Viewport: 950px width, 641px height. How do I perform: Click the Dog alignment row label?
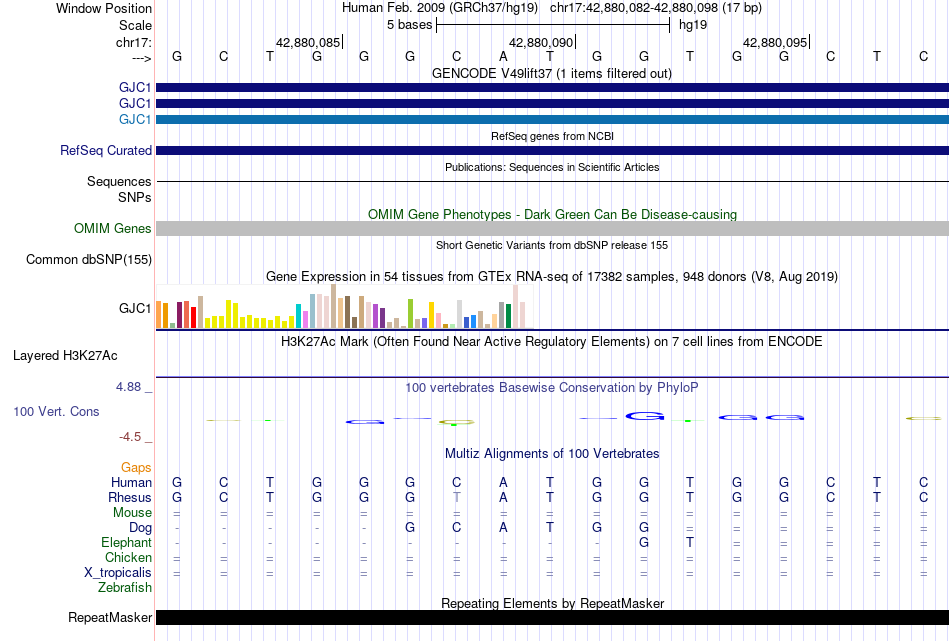click(140, 528)
